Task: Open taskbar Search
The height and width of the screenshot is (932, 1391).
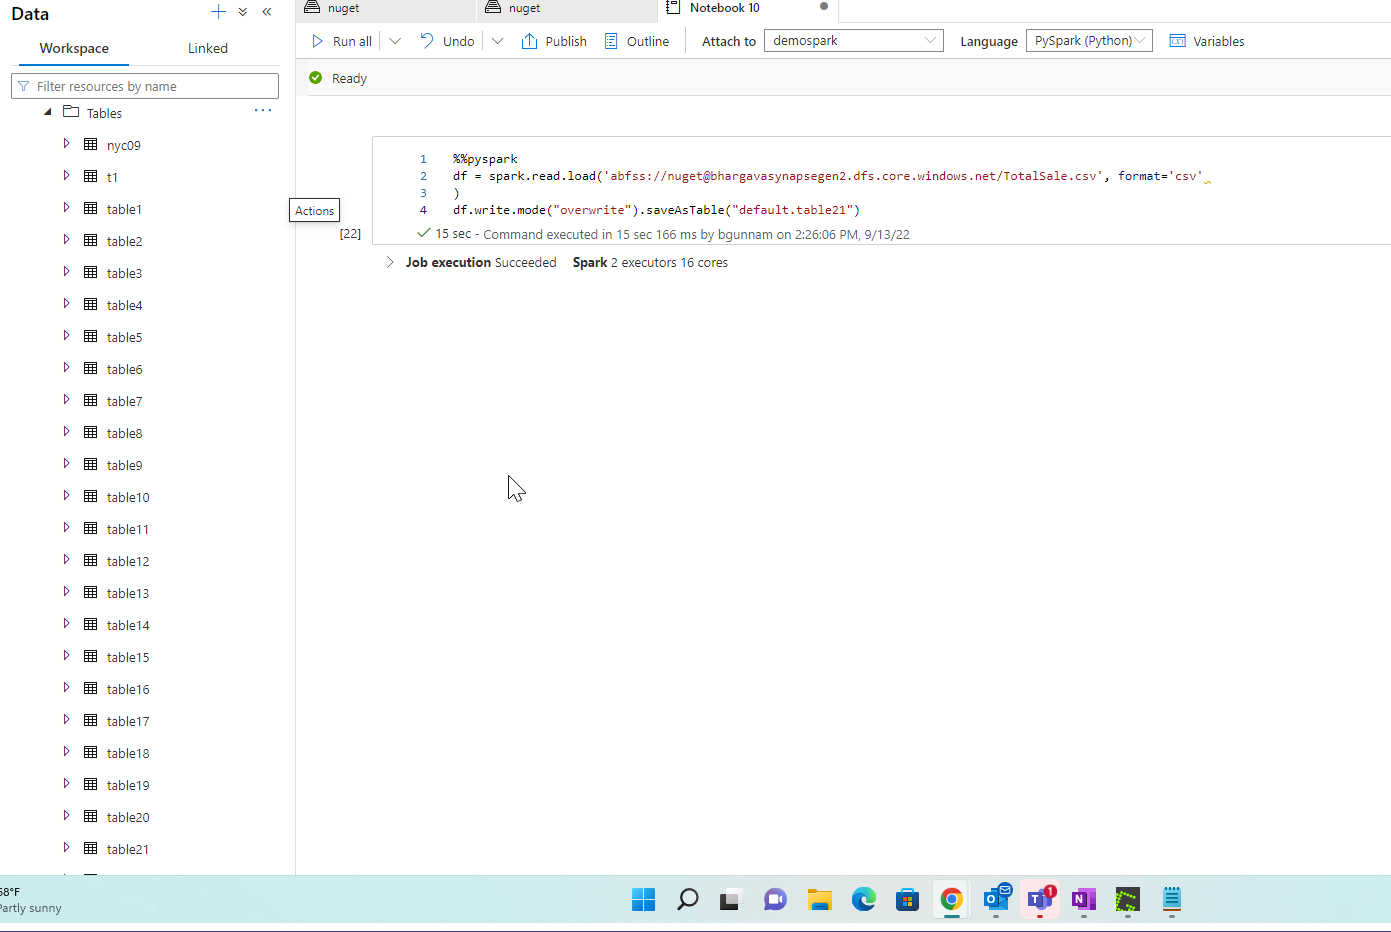Action: point(687,899)
